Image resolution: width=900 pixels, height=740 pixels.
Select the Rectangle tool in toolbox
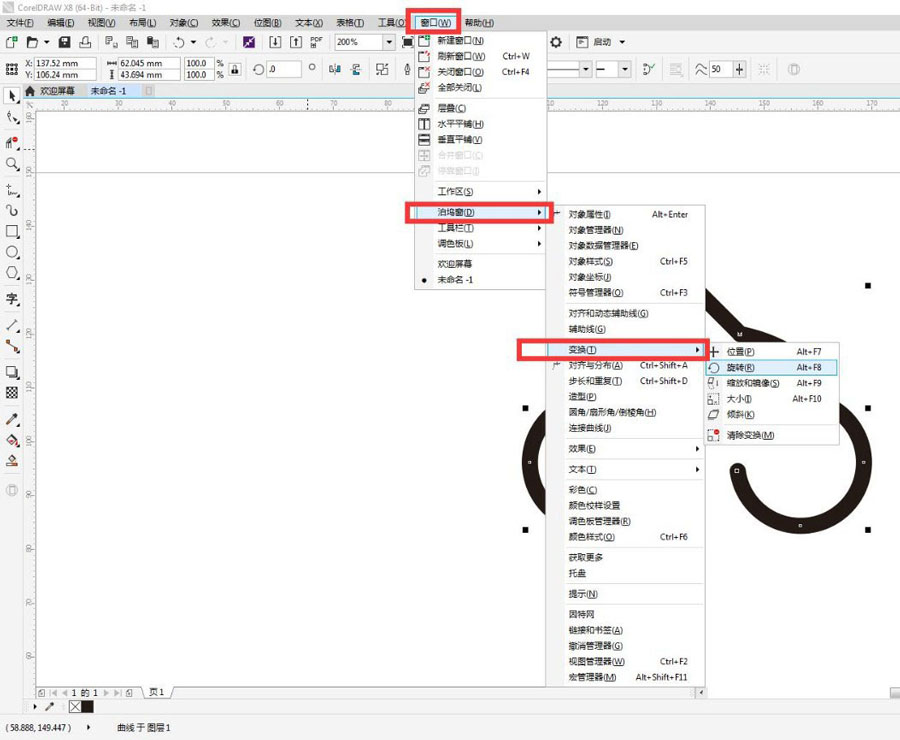(x=12, y=231)
